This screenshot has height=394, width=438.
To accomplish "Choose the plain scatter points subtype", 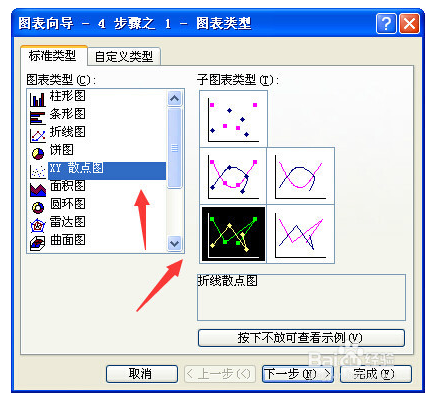I will [233, 119].
